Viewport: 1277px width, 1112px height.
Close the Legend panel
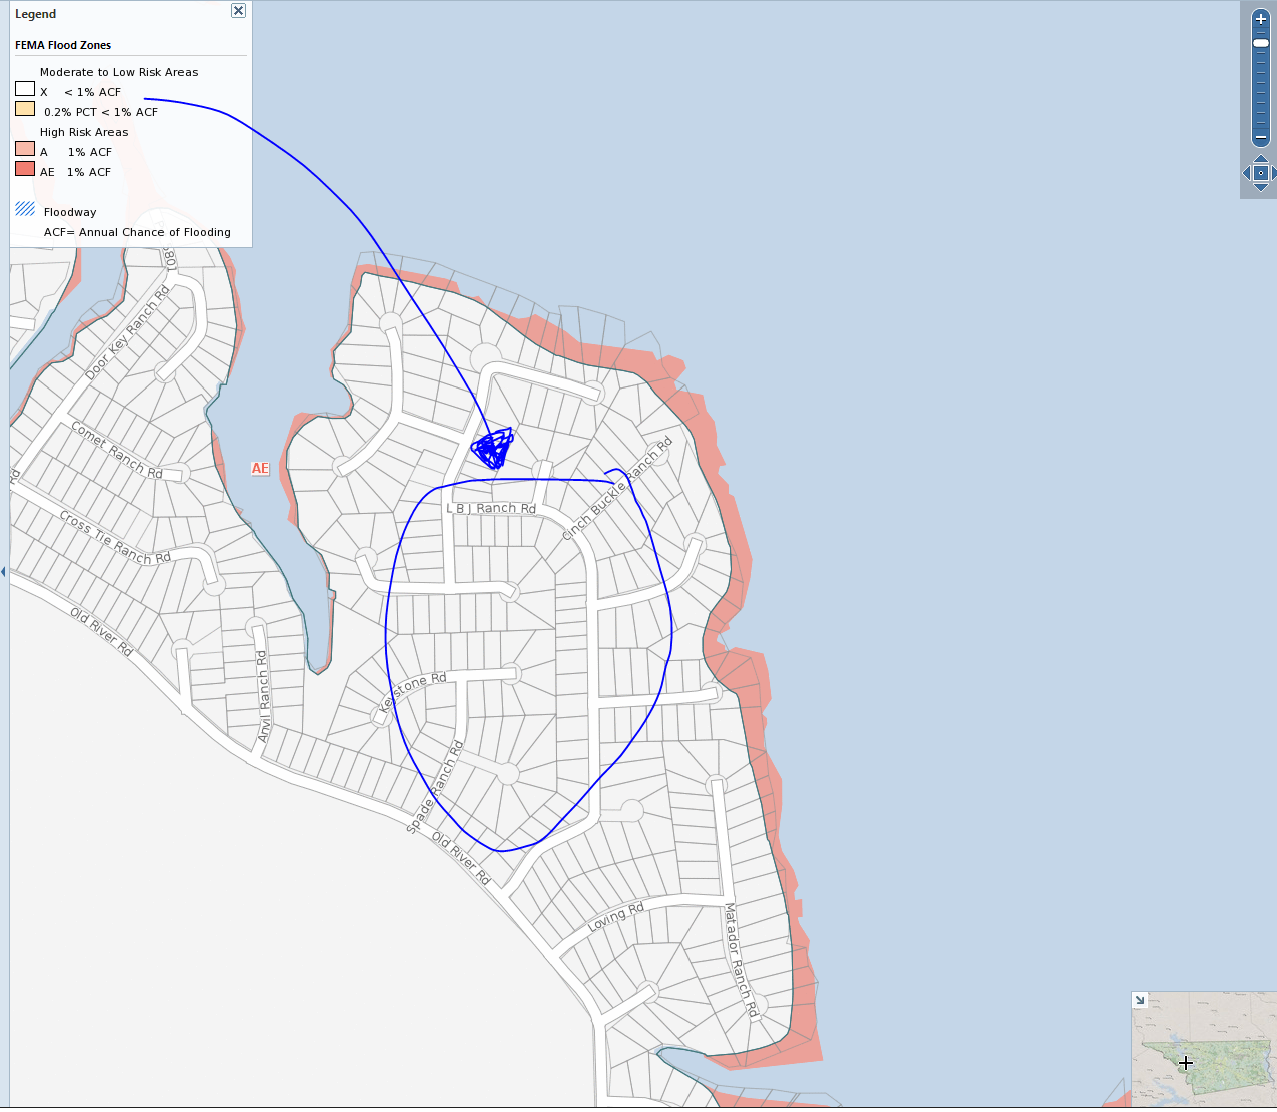click(x=238, y=10)
